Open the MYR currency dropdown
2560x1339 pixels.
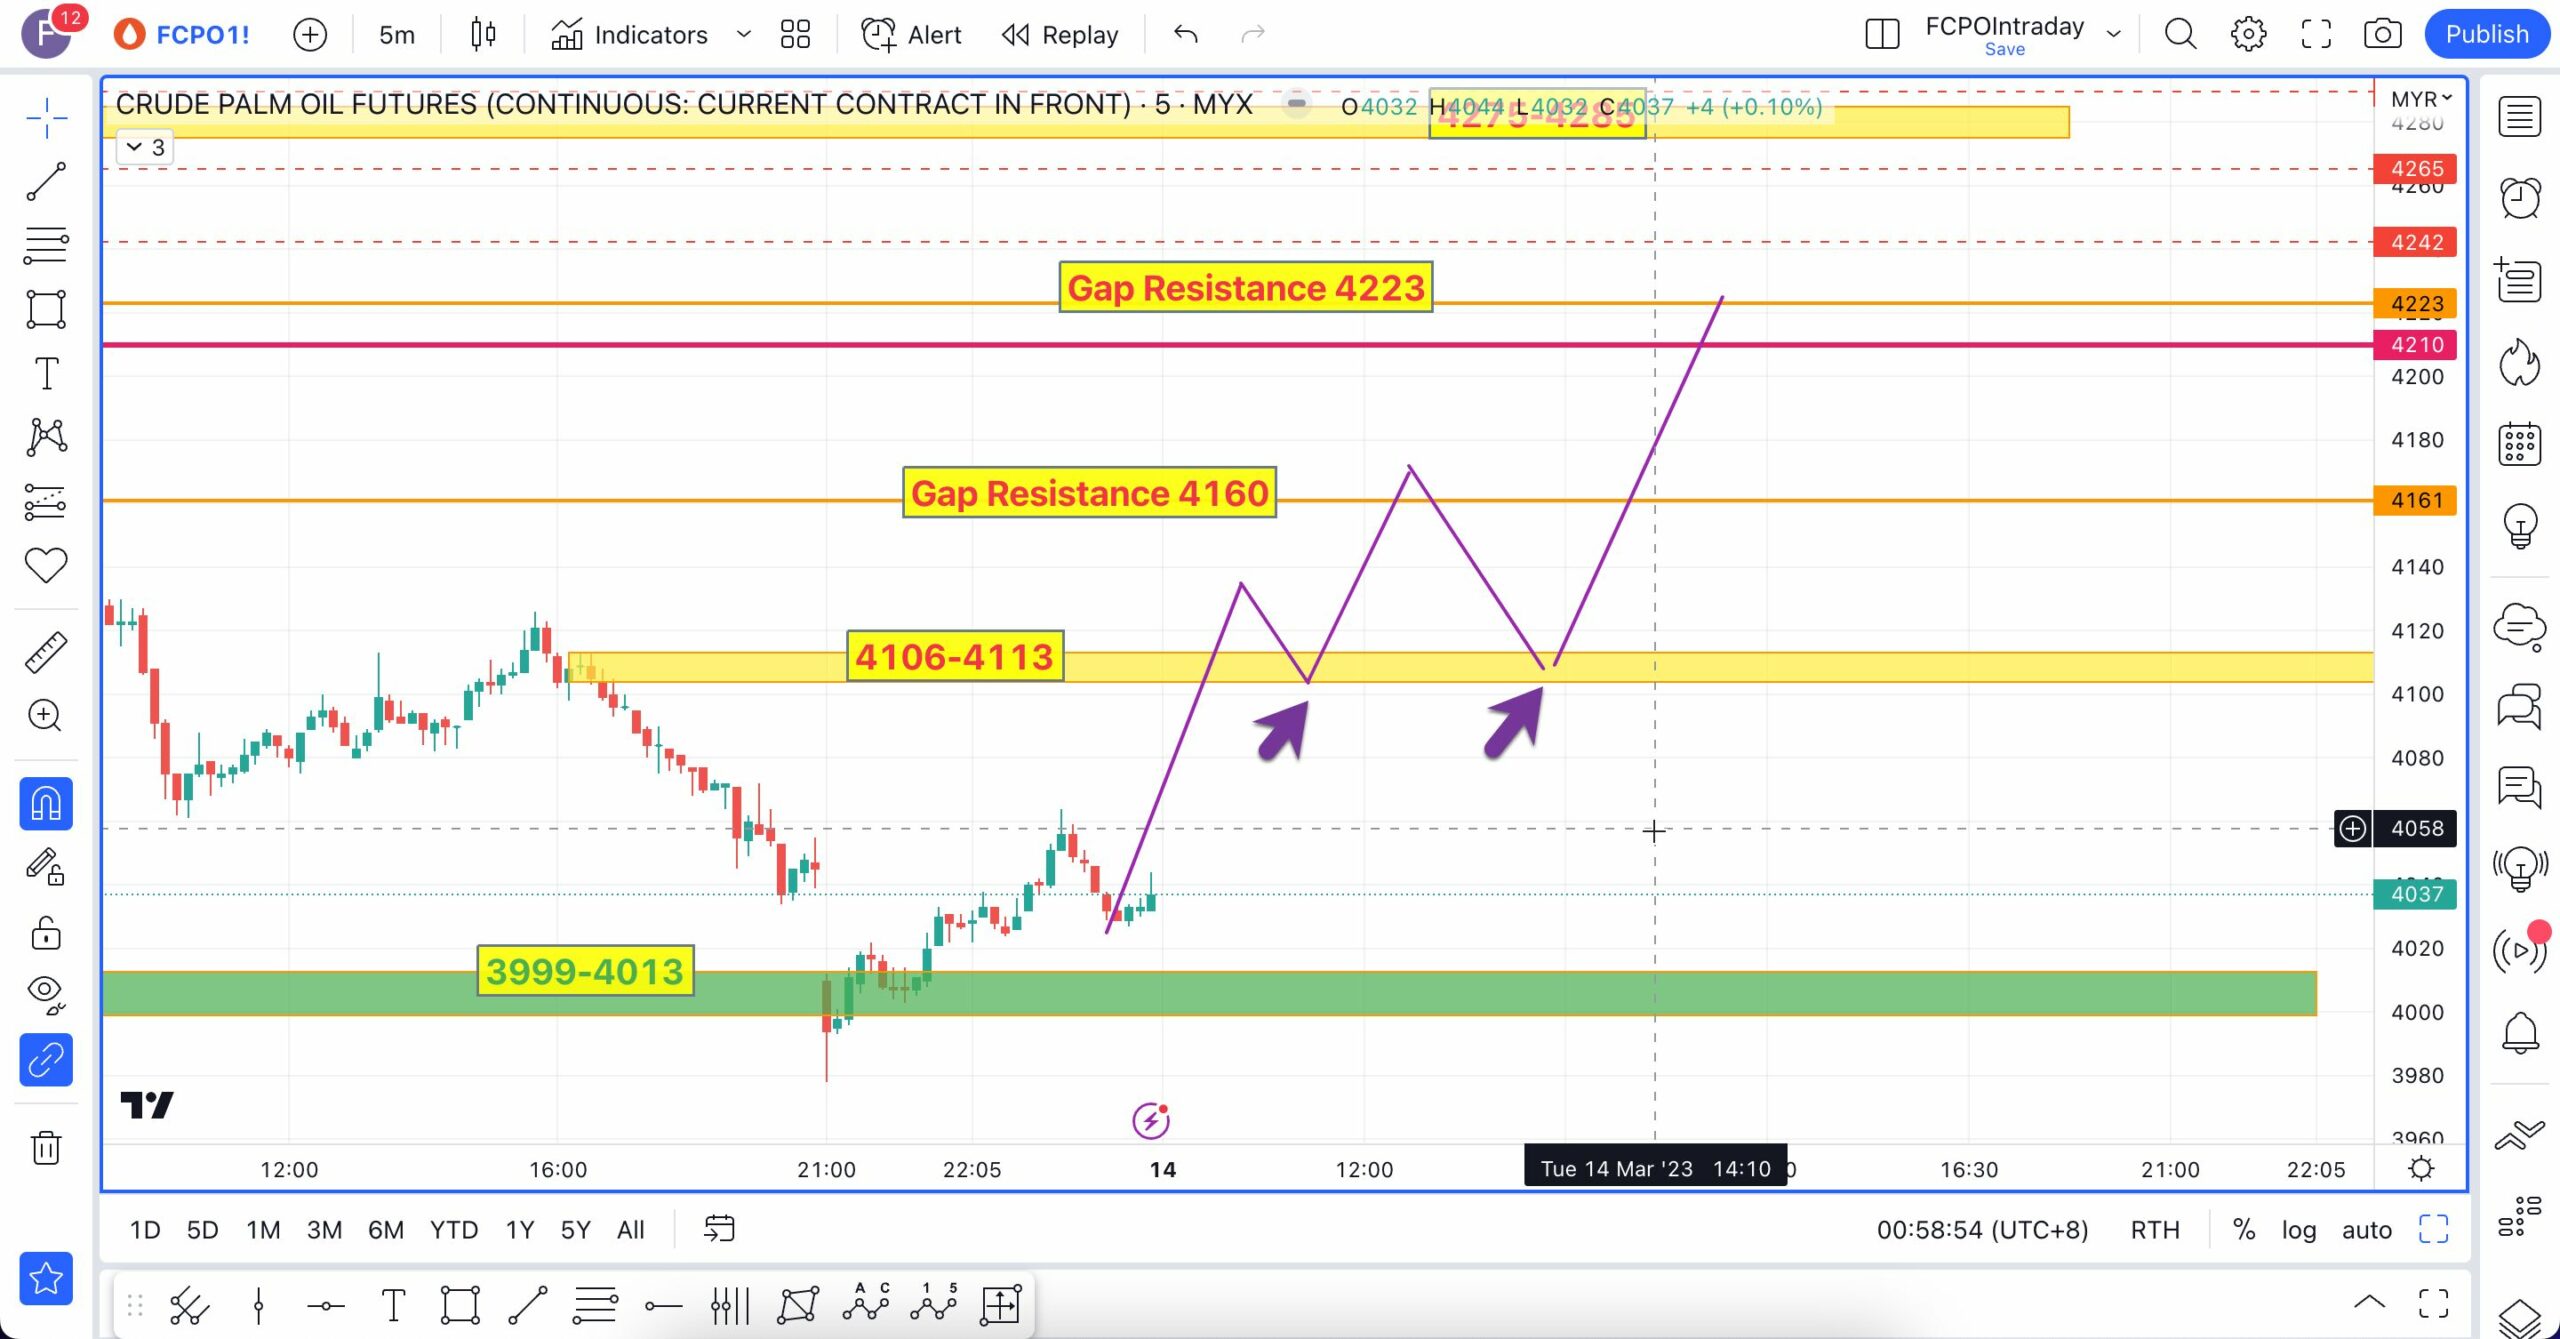2420,99
